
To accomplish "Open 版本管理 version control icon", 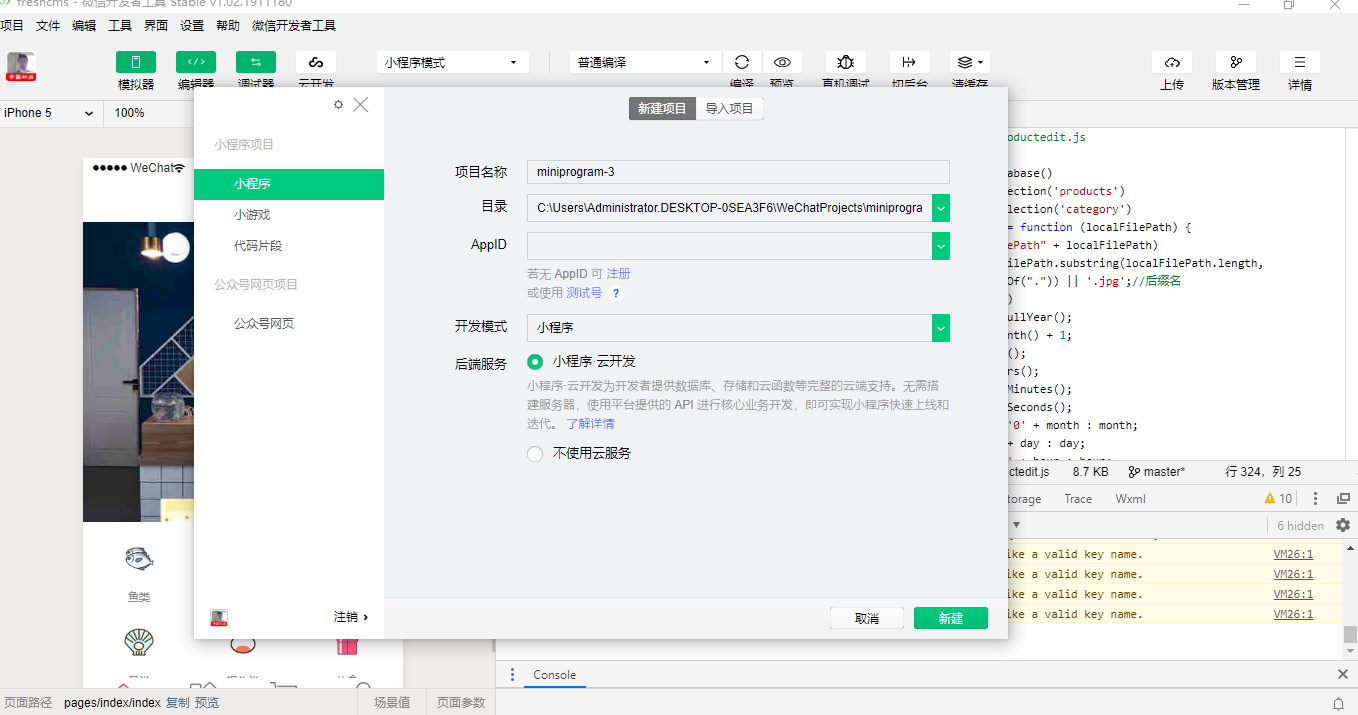I will coord(1236,62).
